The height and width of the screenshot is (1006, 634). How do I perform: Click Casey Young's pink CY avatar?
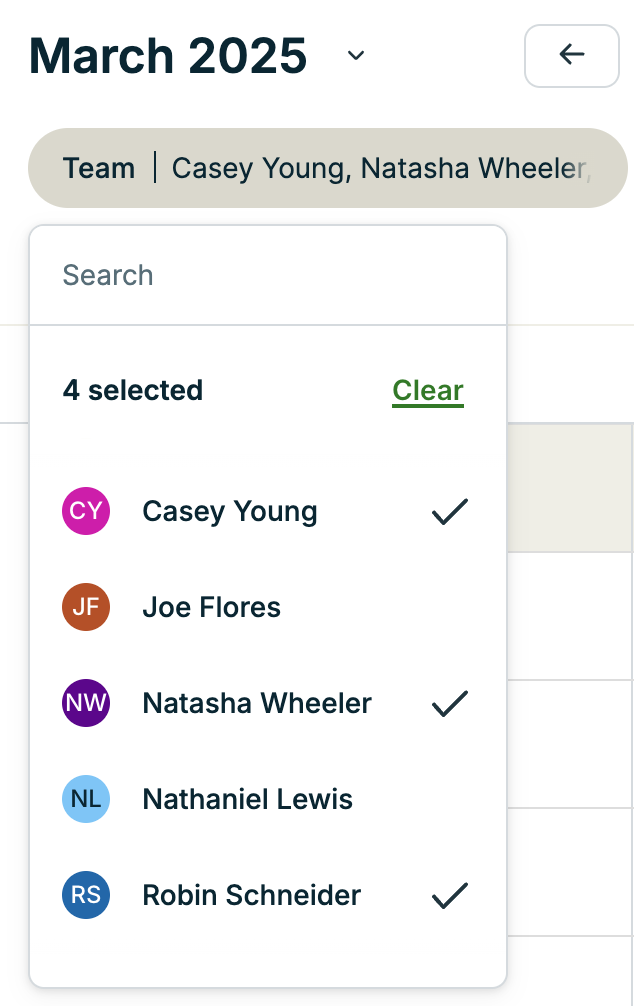click(x=86, y=511)
